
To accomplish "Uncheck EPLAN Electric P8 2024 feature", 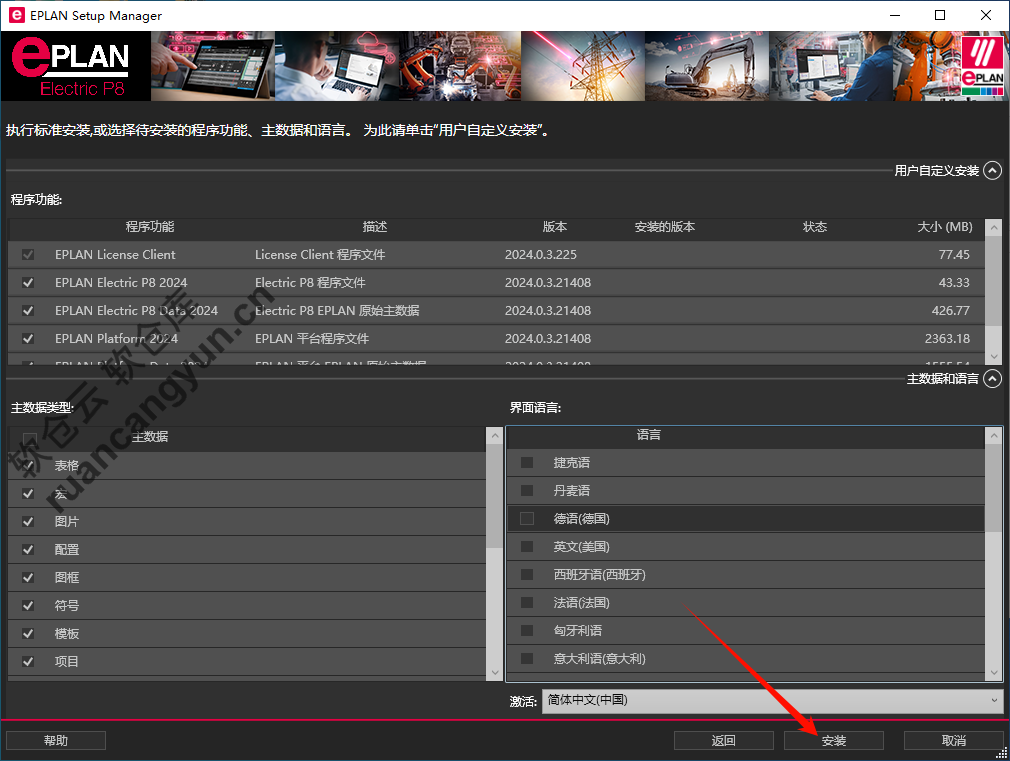I will (28, 282).
